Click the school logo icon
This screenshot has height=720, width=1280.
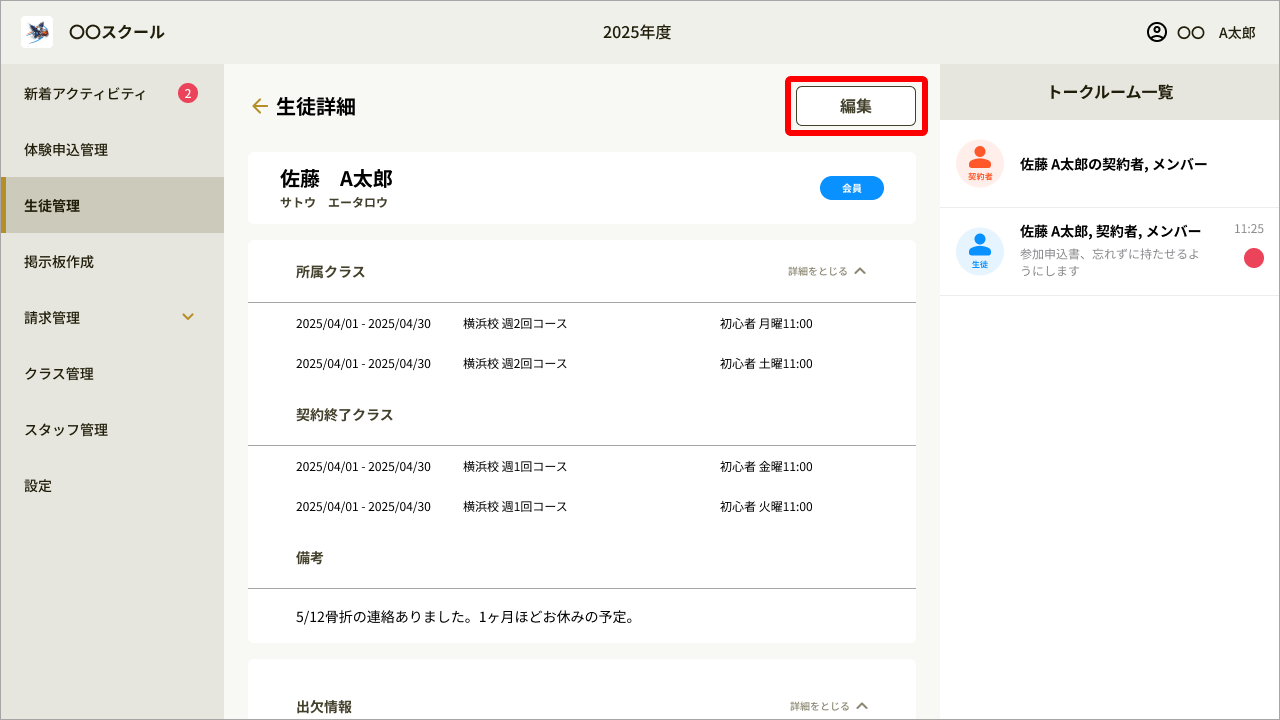click(x=37, y=32)
